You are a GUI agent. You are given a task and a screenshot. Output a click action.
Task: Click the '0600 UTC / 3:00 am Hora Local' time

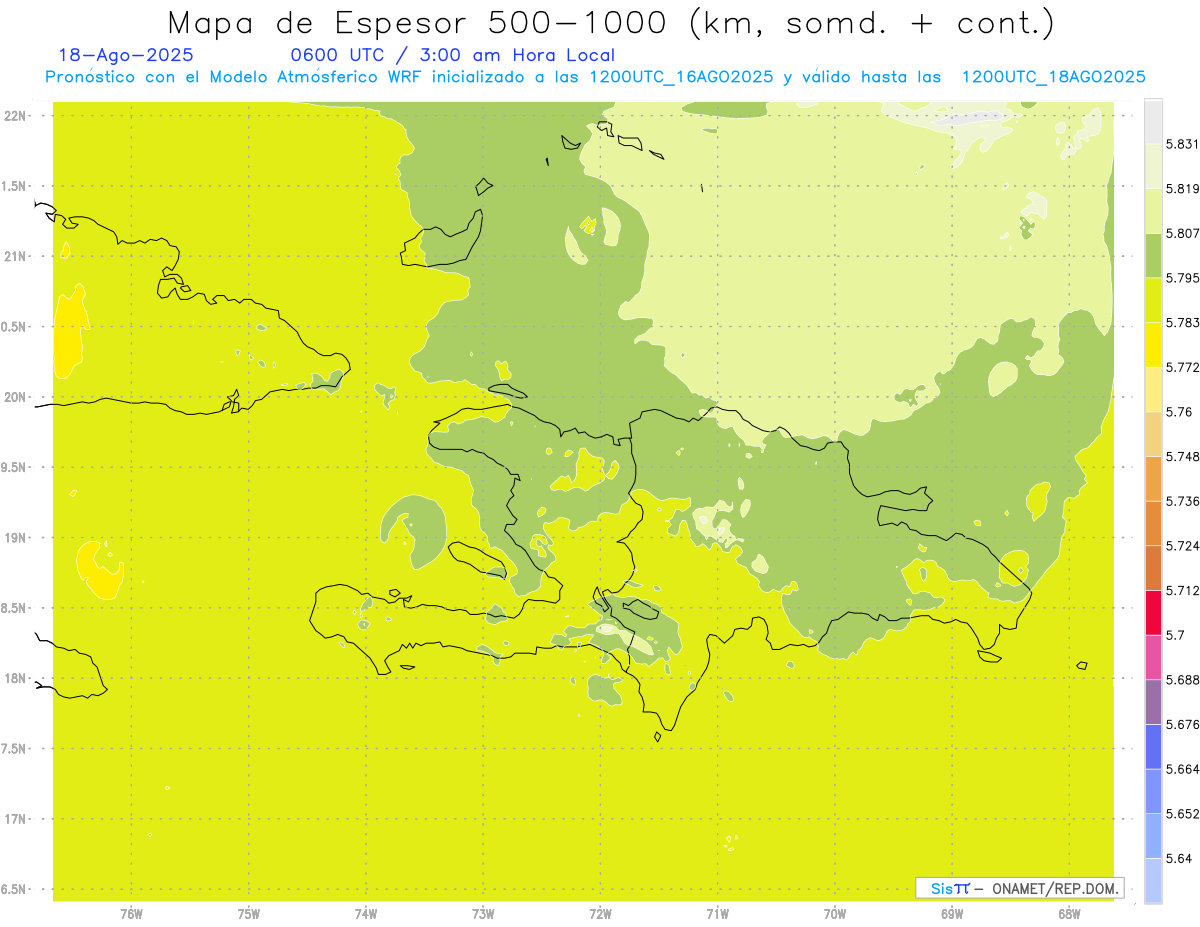452,56
